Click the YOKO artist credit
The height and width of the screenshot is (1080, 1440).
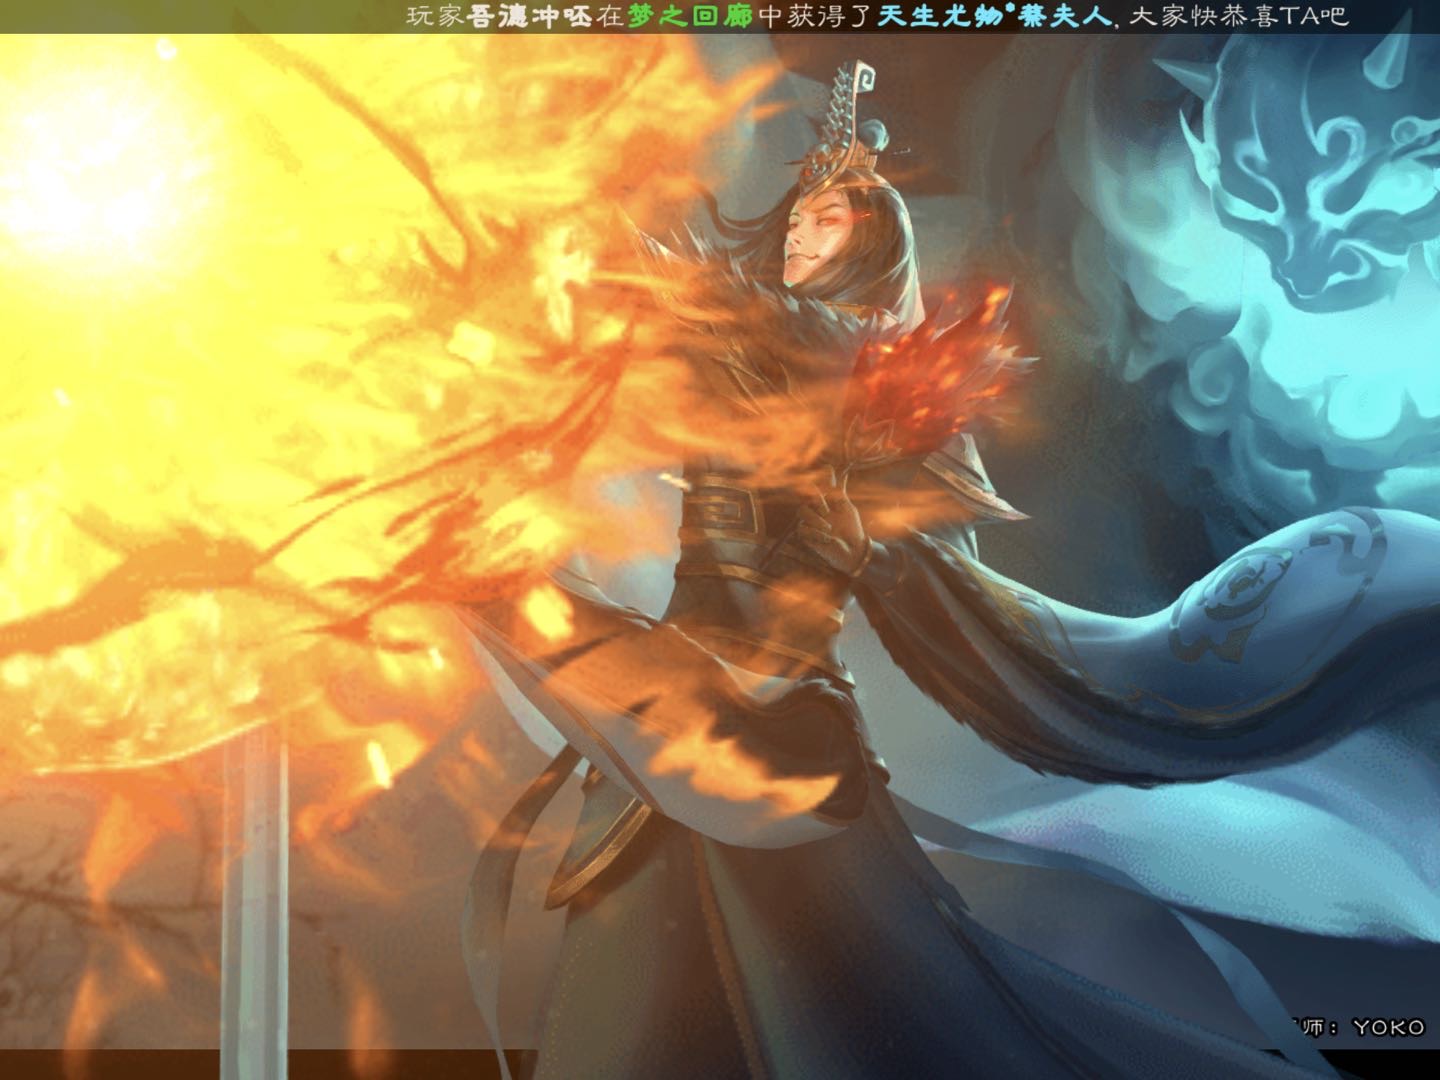tap(1388, 1027)
